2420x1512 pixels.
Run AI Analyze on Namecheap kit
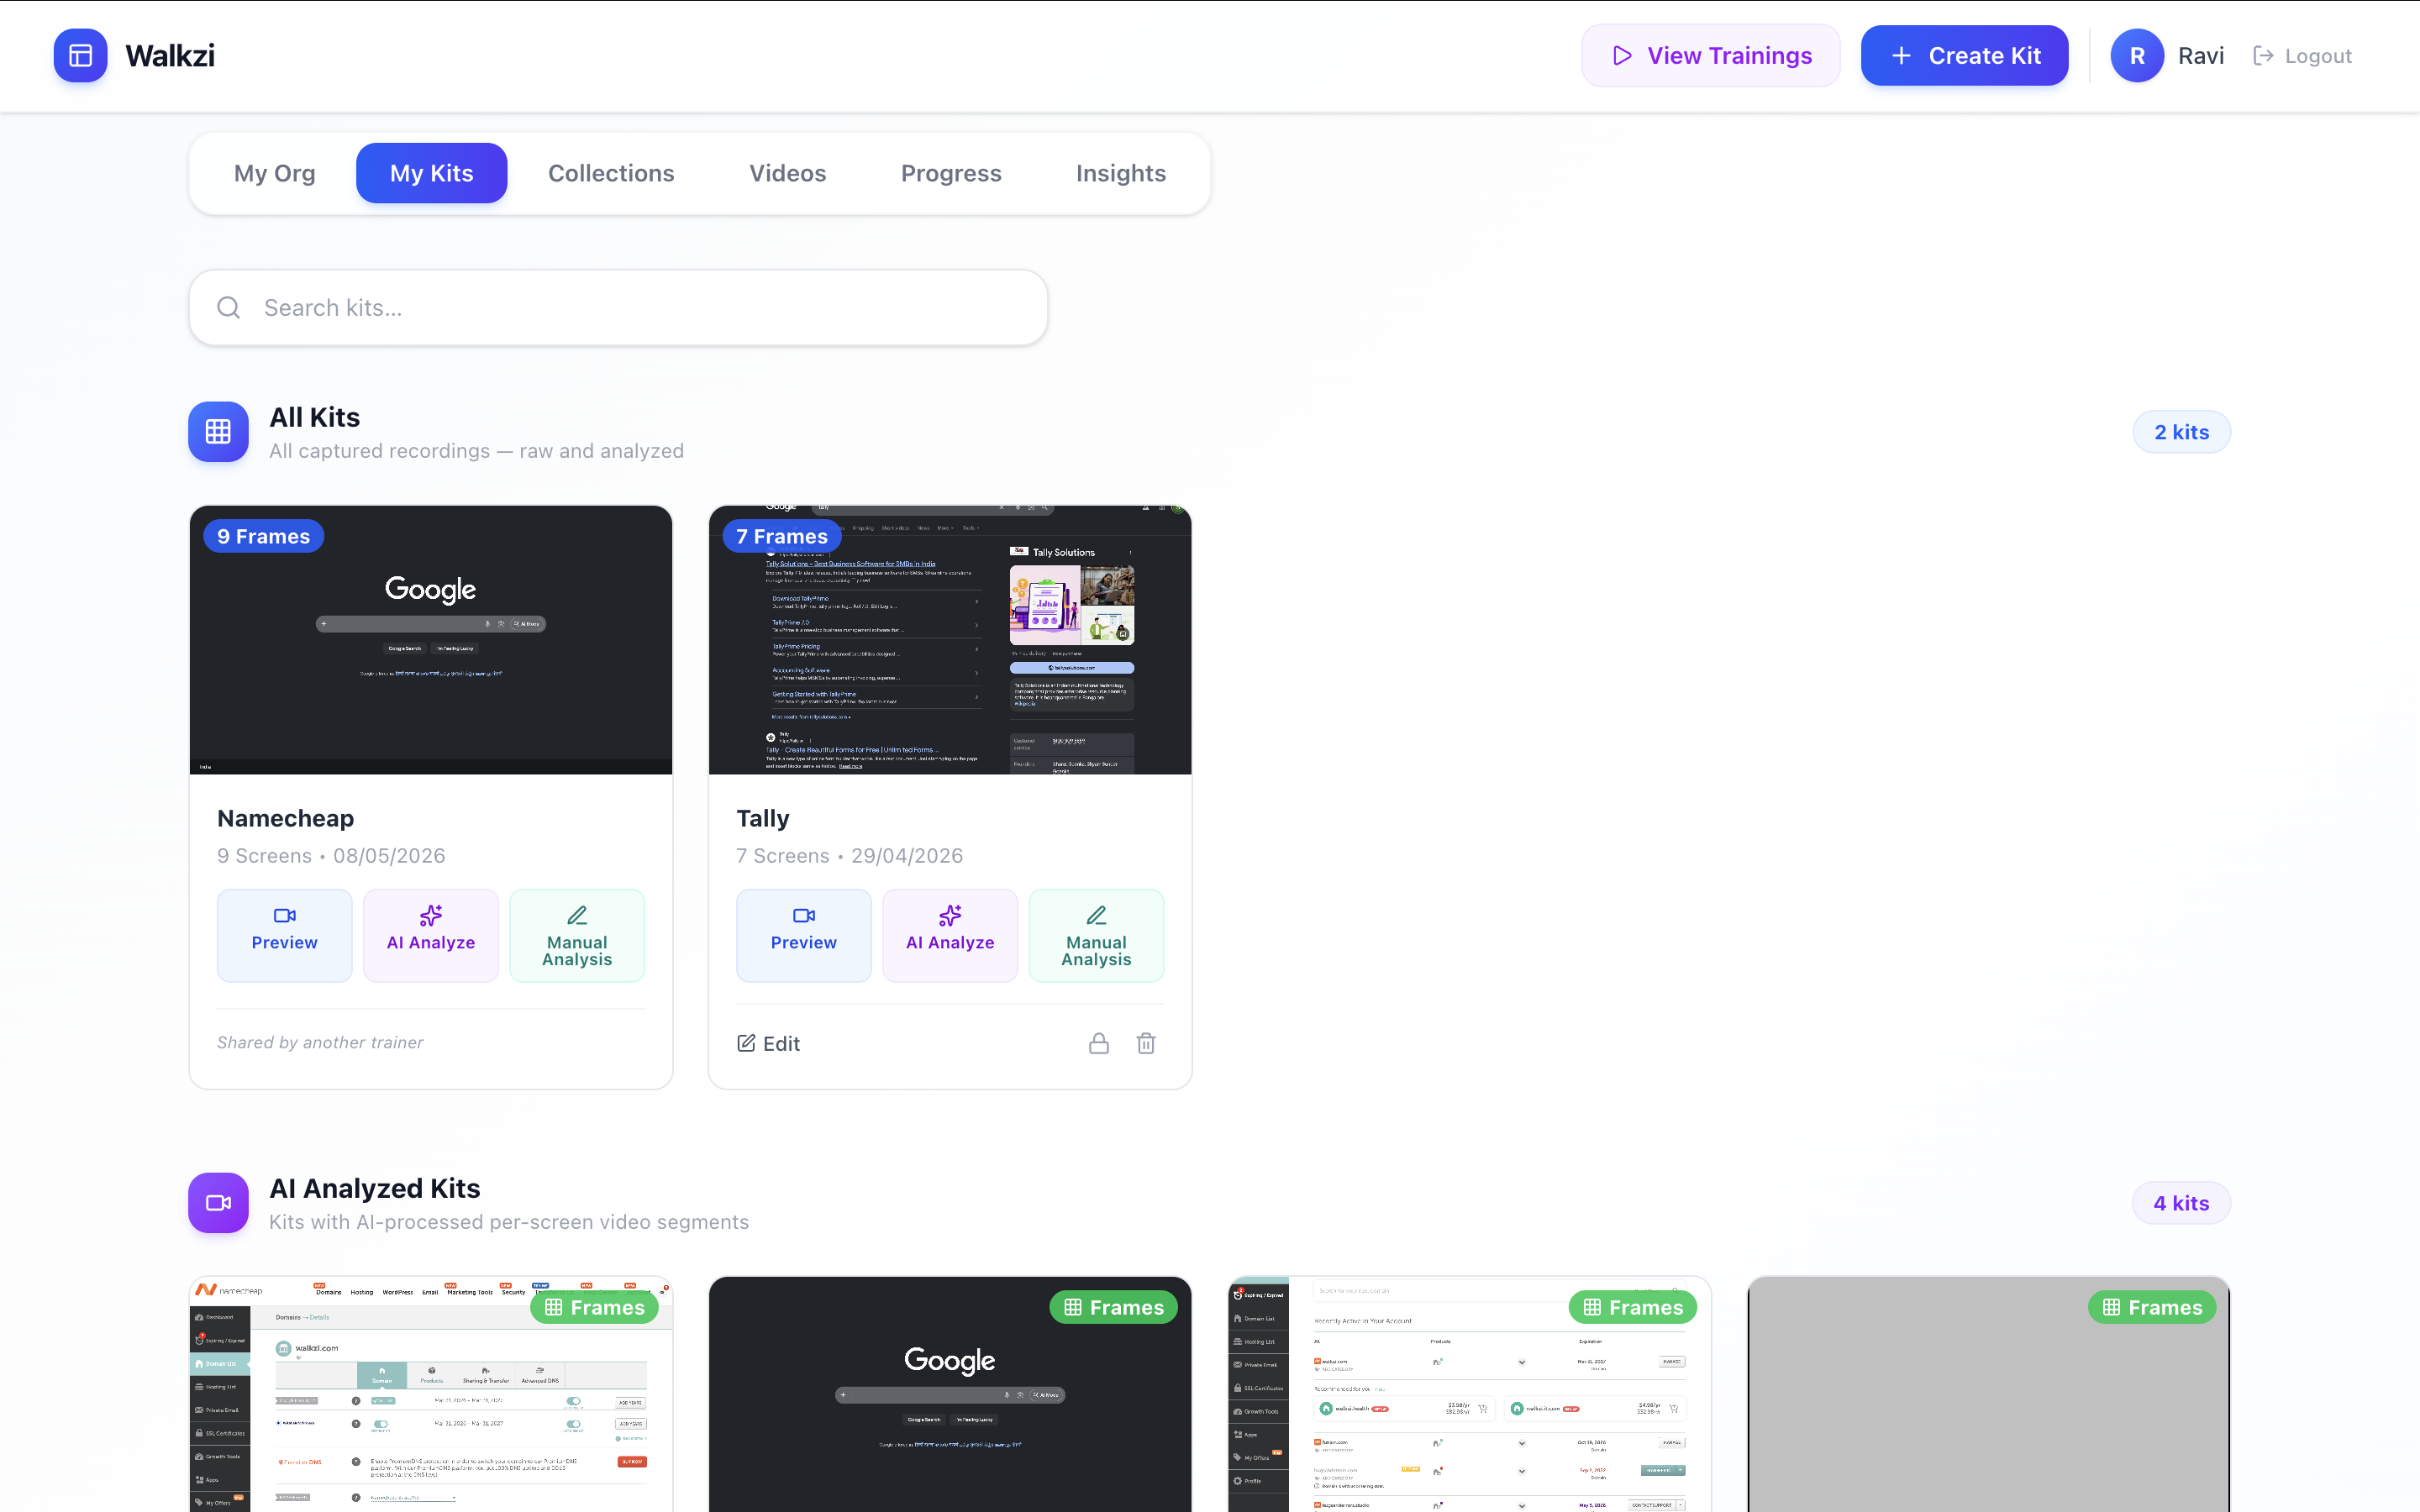(x=431, y=935)
